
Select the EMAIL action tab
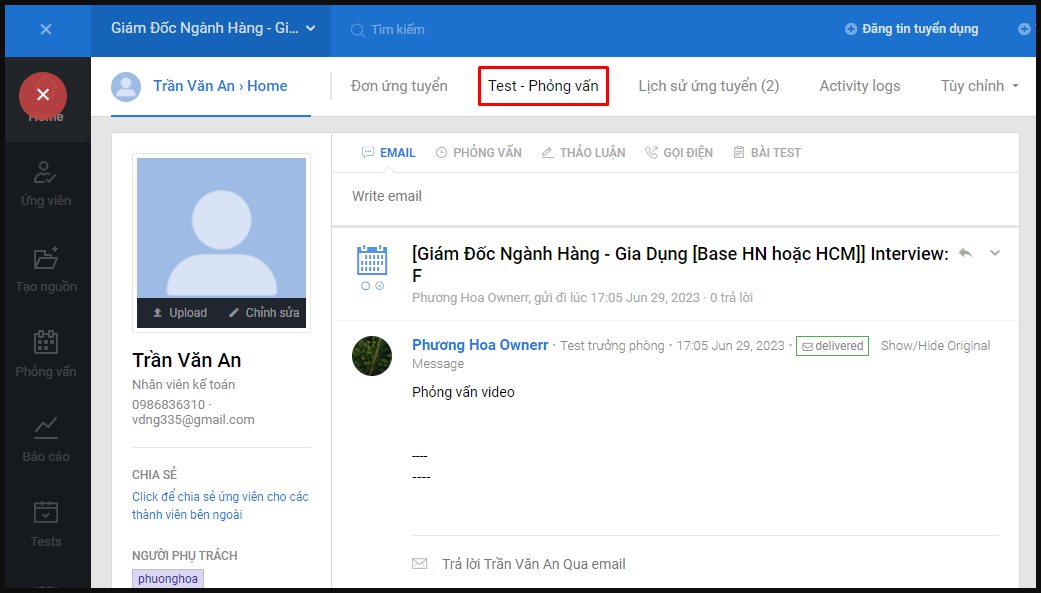pyautogui.click(x=388, y=153)
